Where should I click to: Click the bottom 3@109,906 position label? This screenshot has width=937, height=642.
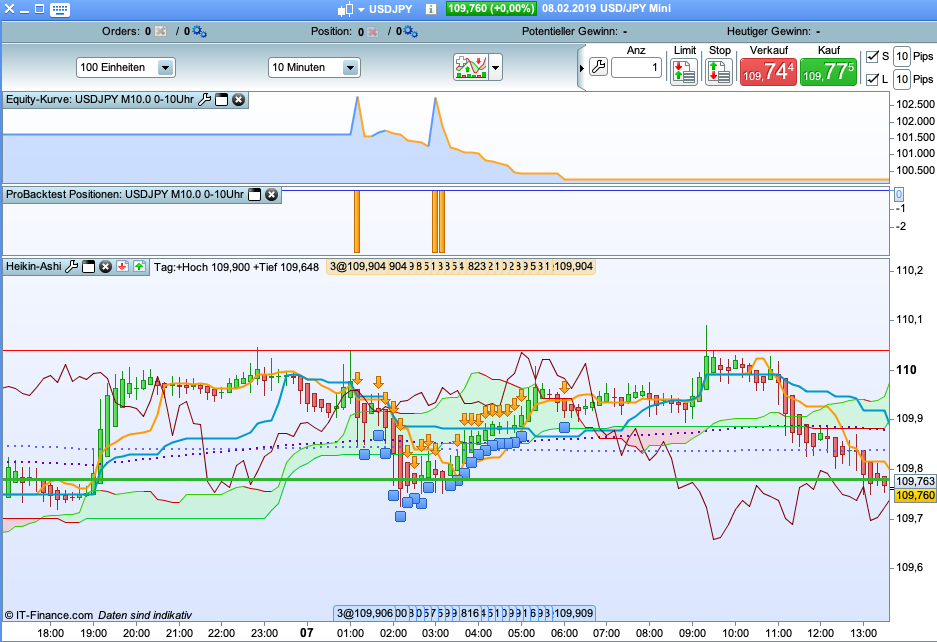click(x=365, y=613)
